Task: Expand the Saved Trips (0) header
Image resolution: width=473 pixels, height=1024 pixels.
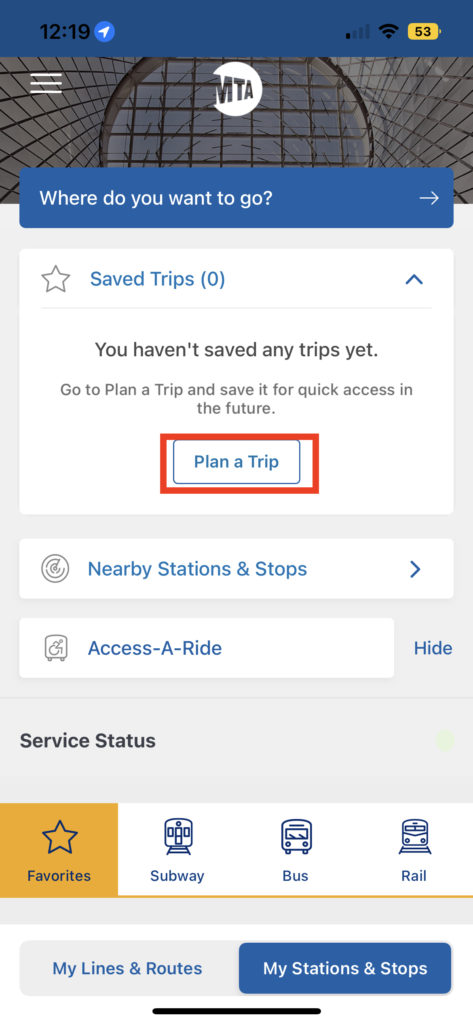Action: pyautogui.click(x=236, y=279)
